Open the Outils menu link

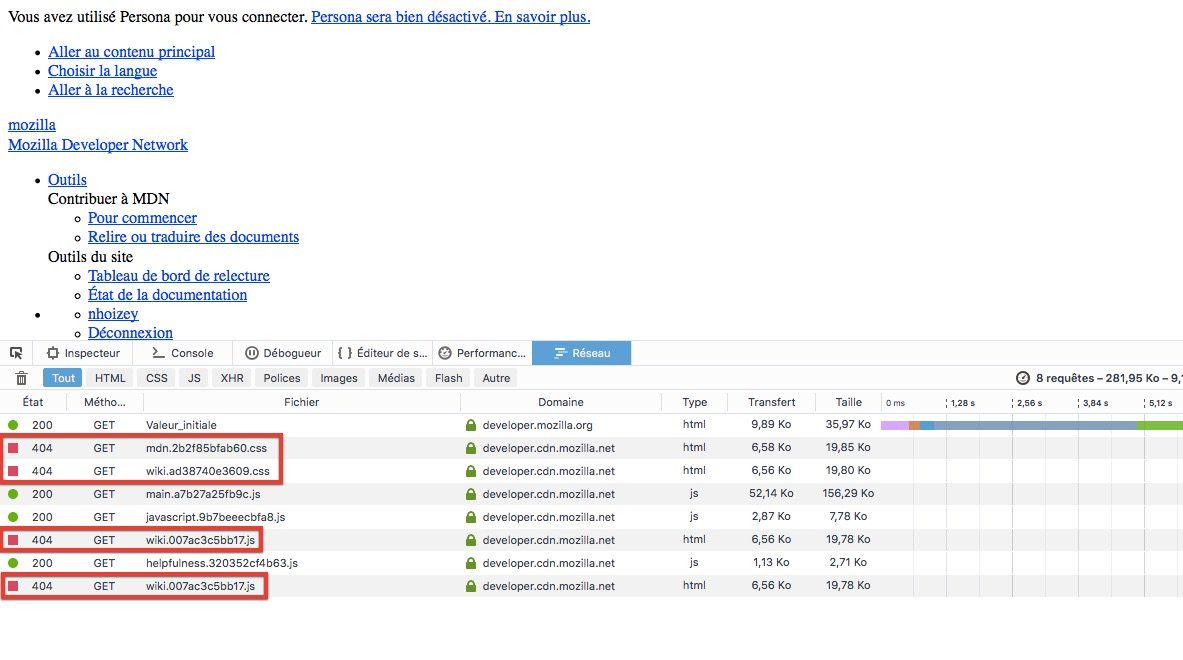click(67, 180)
